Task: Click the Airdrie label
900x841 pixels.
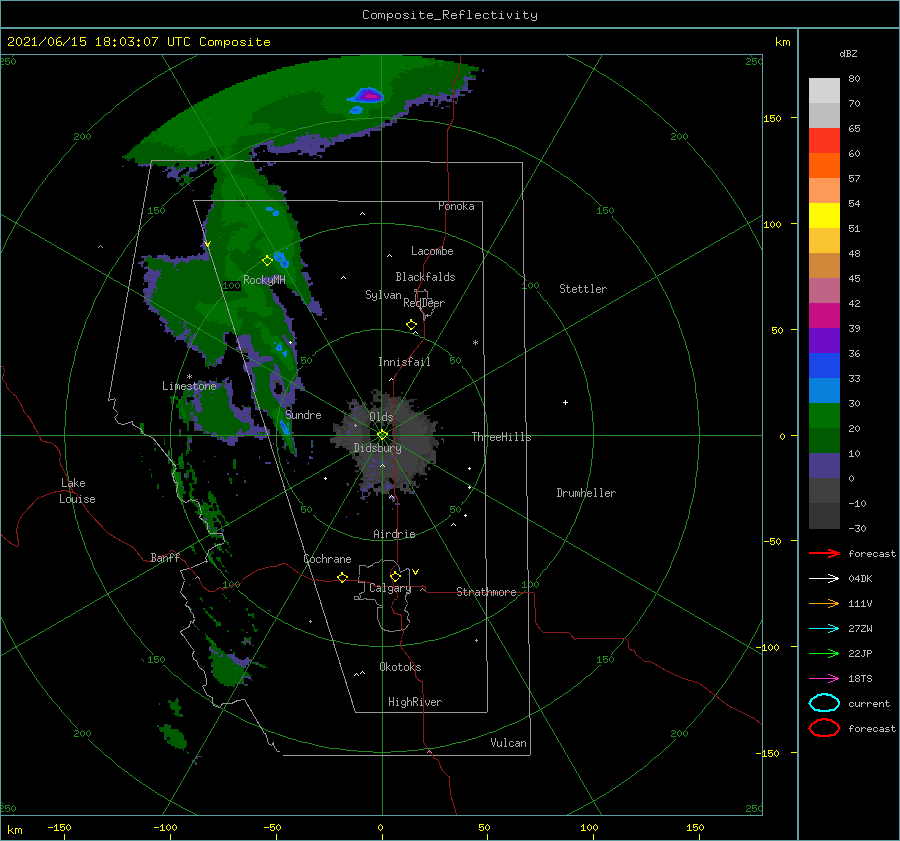Action: pos(394,534)
